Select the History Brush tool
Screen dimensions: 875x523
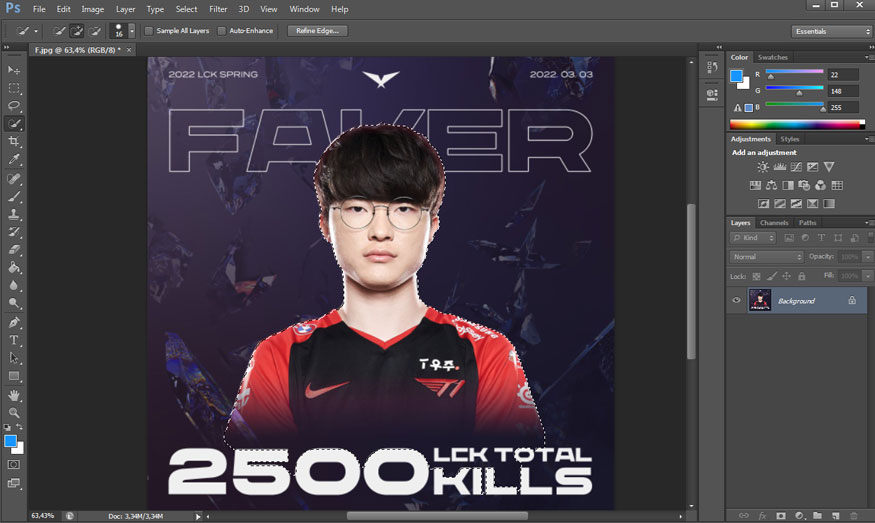(x=14, y=232)
